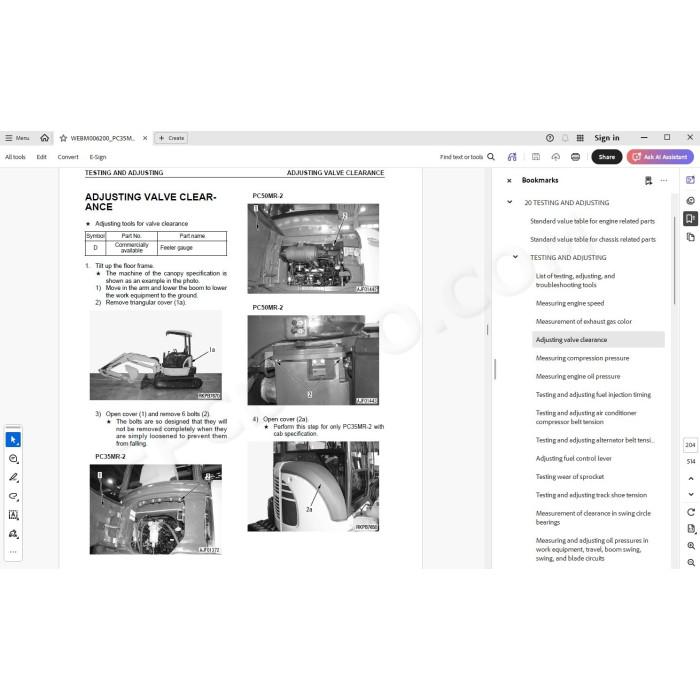Open the Convert menu
Image resolution: width=700 pixels, height=700 pixels.
pyautogui.click(x=68, y=157)
